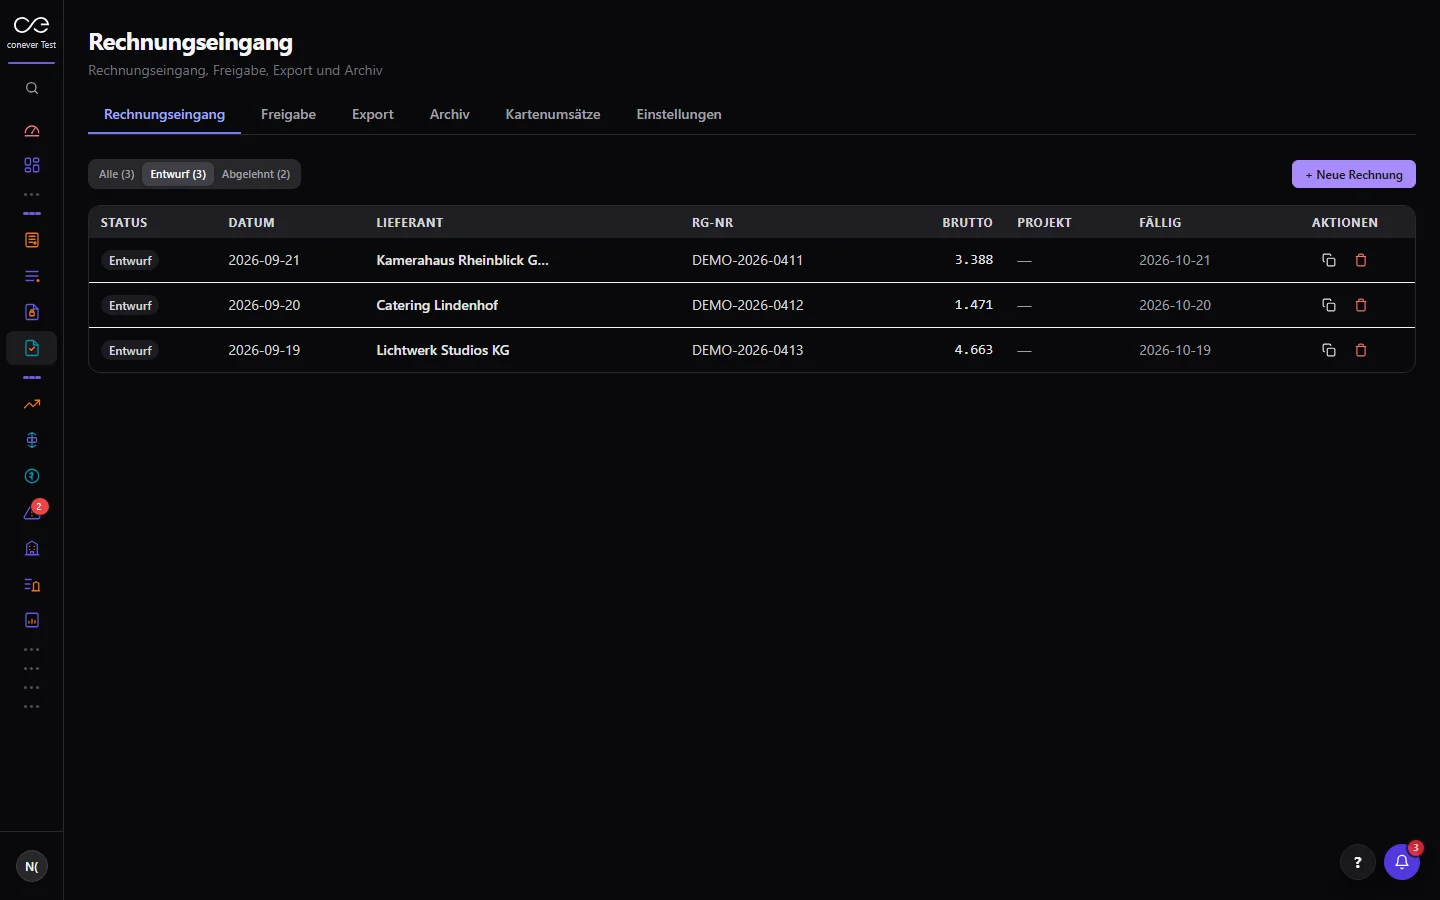Image resolution: width=1440 pixels, height=900 pixels.
Task: Click the four-squares grid sidebar icon
Action: tap(32, 165)
